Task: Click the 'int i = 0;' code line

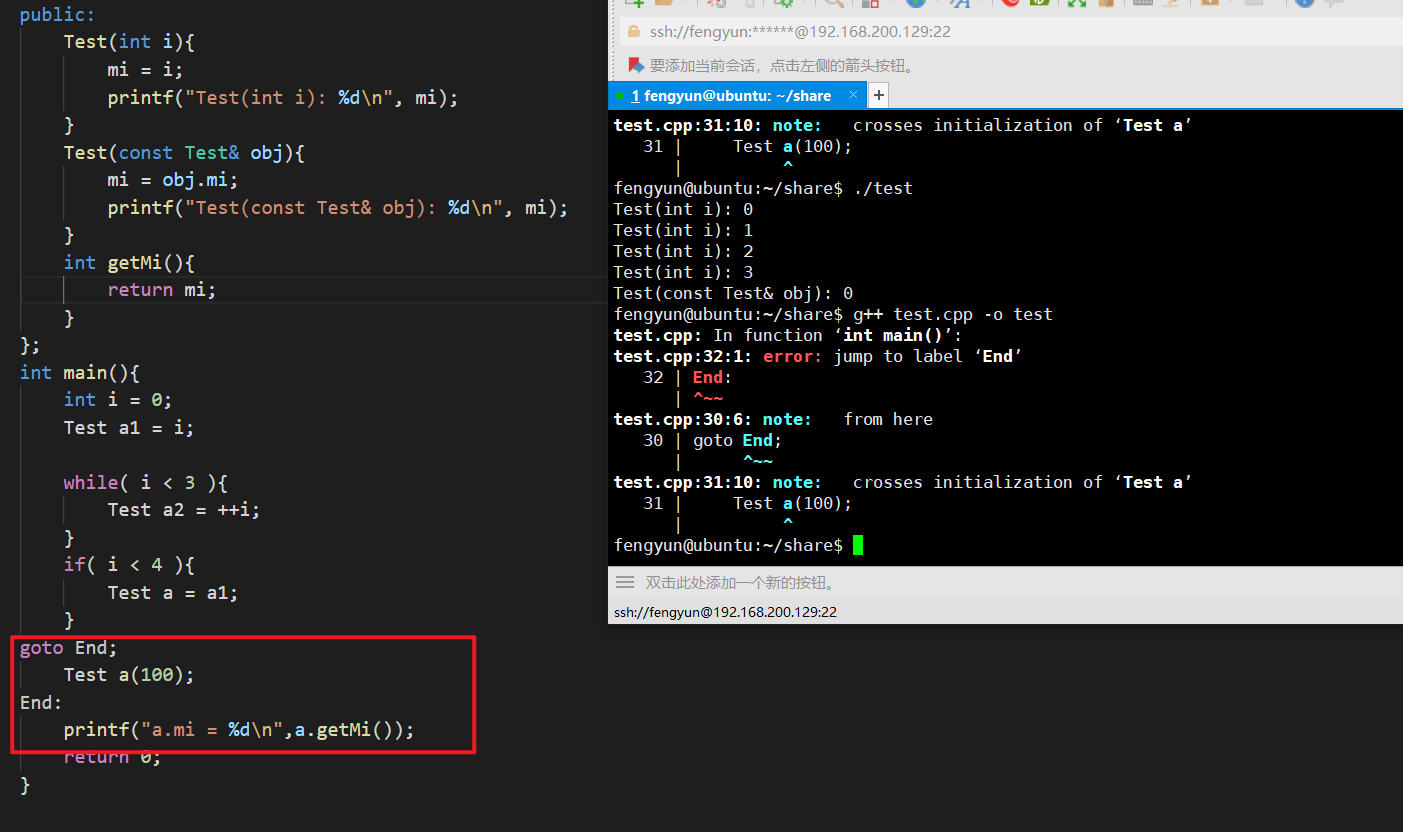Action: 118,400
